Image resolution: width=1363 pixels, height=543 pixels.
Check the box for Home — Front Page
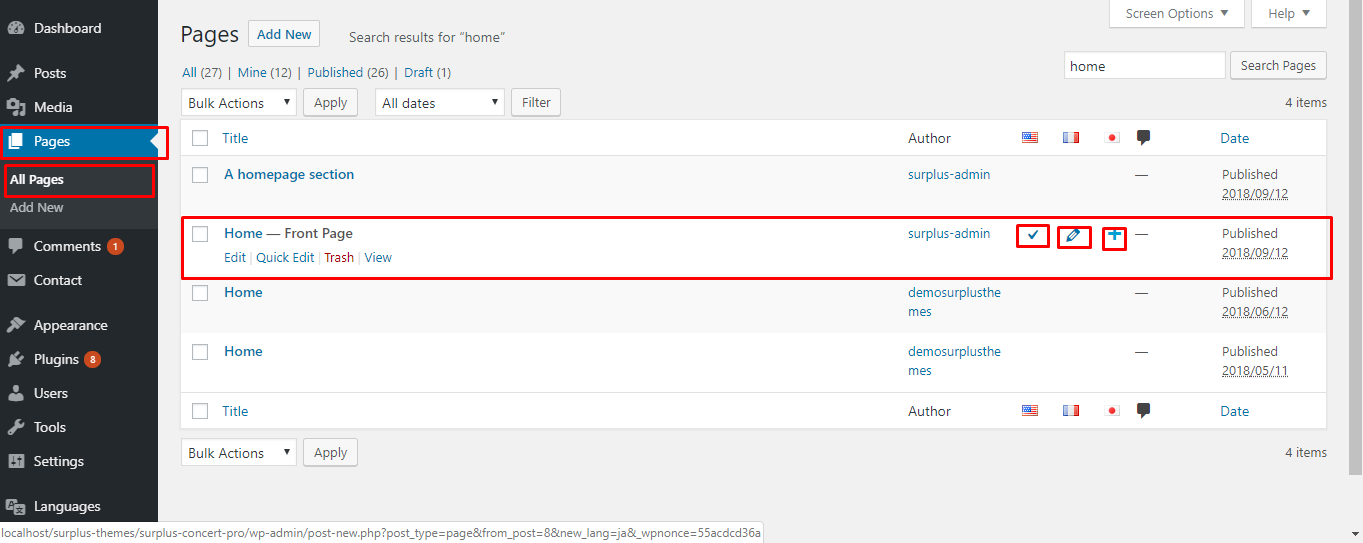pos(200,234)
